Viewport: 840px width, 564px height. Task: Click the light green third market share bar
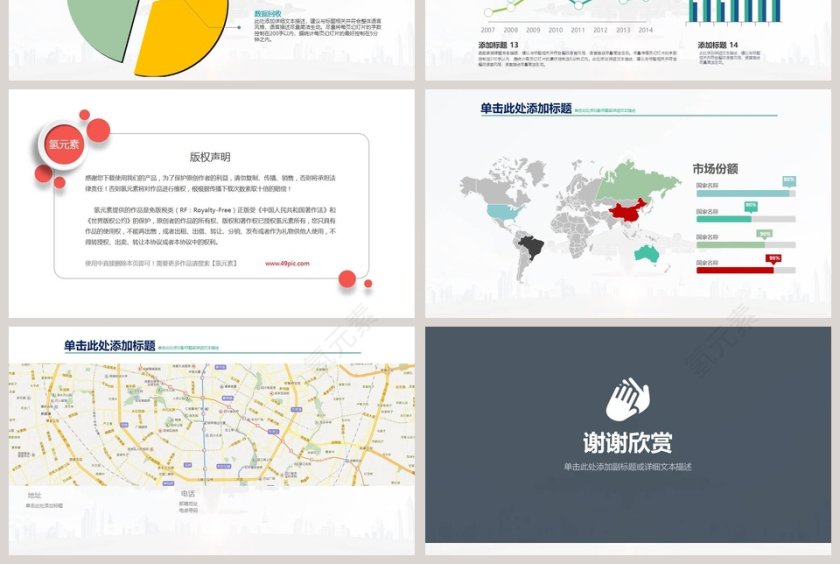[x=731, y=245]
